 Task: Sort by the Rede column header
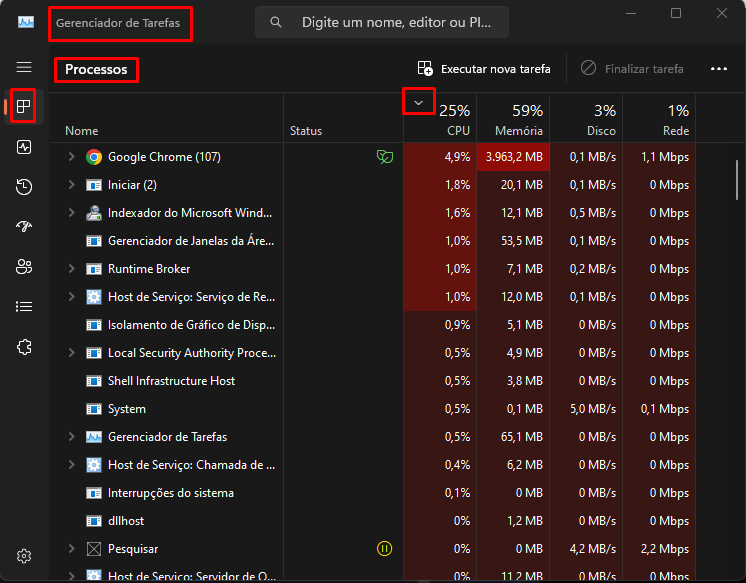tap(659, 119)
